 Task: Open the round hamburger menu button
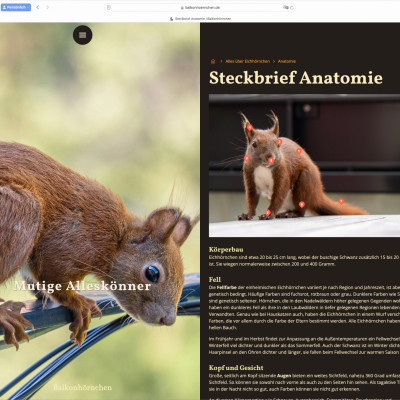pyautogui.click(x=83, y=35)
